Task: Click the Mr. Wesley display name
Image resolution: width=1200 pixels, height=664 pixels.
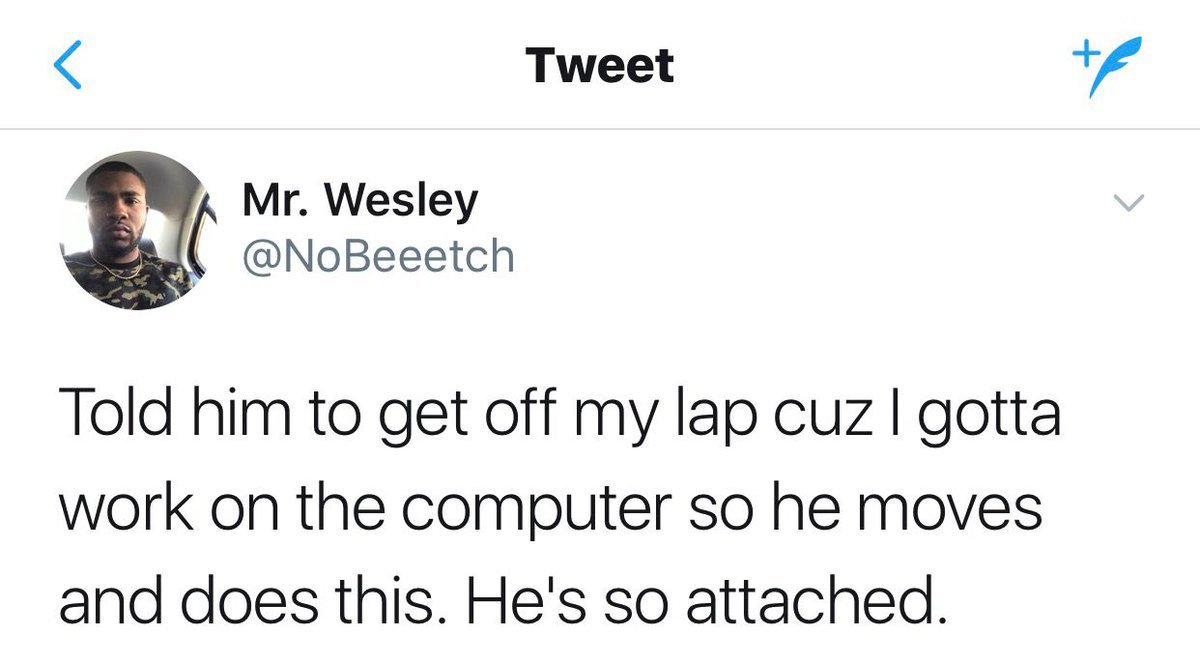Action: [360, 203]
